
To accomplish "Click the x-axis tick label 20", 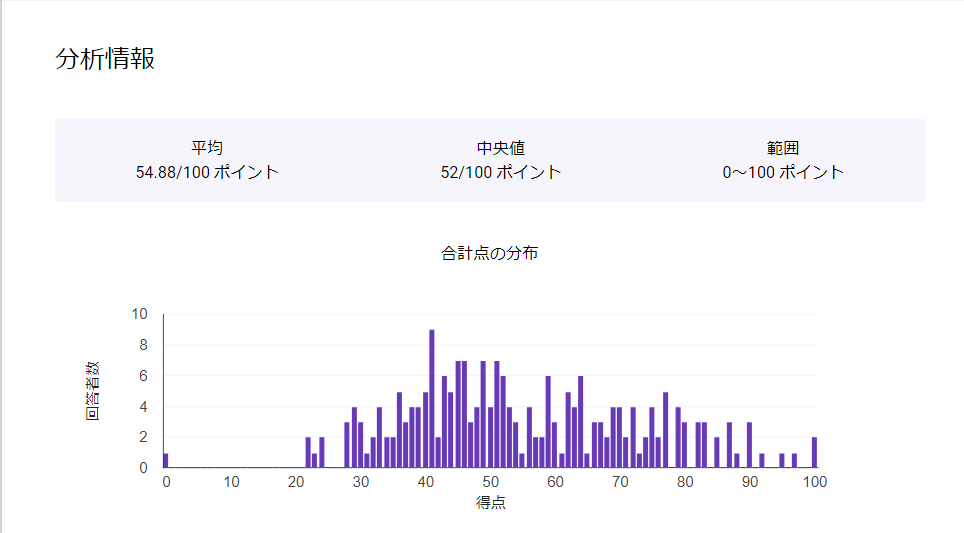I will tap(296, 482).
